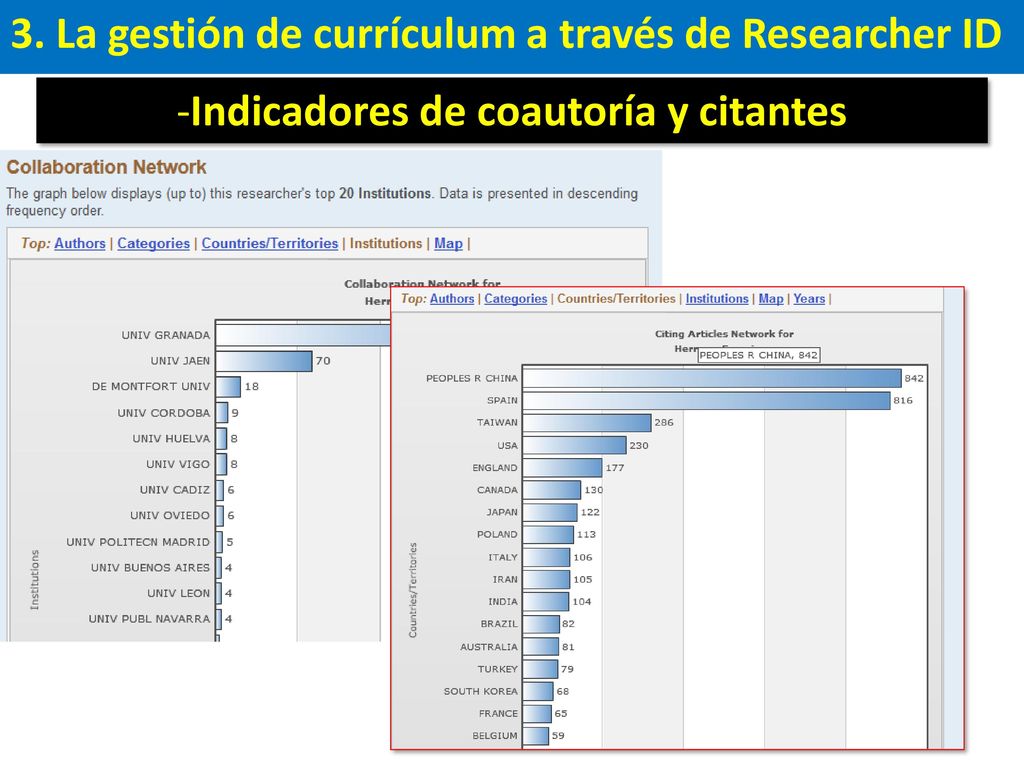Click the IRAN bar valued 105
The height and width of the screenshot is (768, 1024).
pyautogui.click(x=546, y=579)
